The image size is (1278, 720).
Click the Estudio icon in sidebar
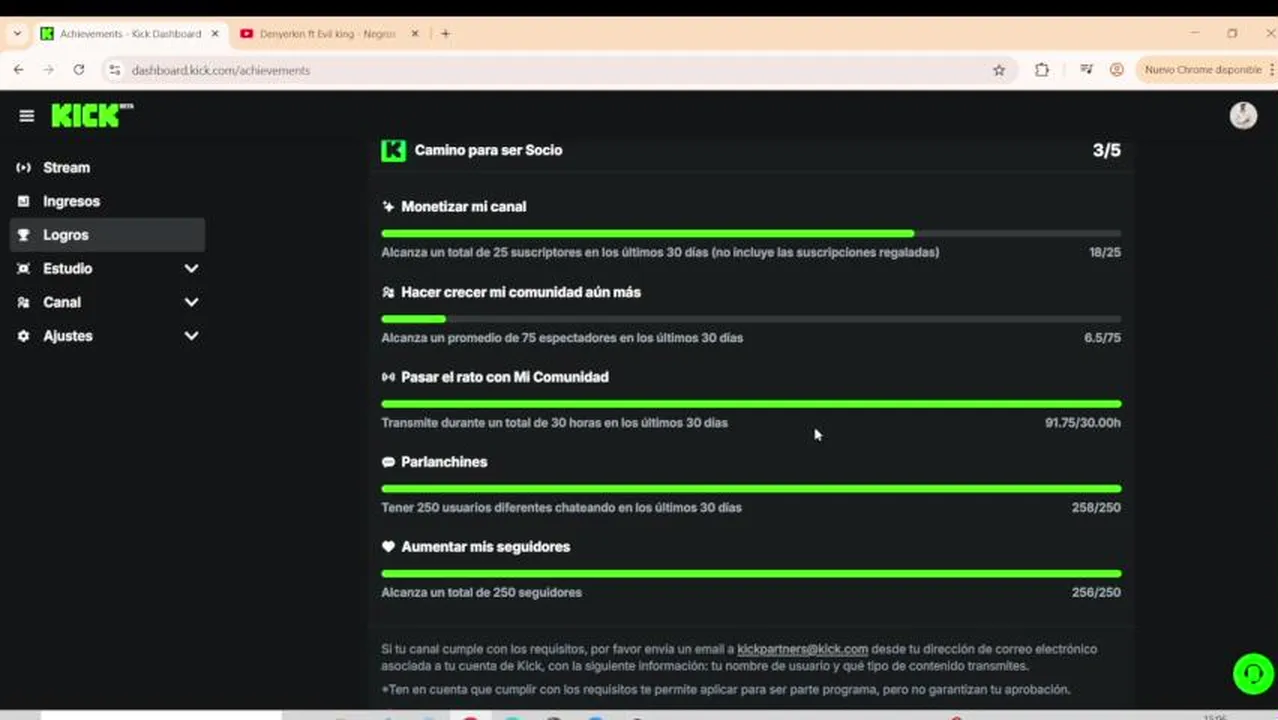tap(24, 269)
